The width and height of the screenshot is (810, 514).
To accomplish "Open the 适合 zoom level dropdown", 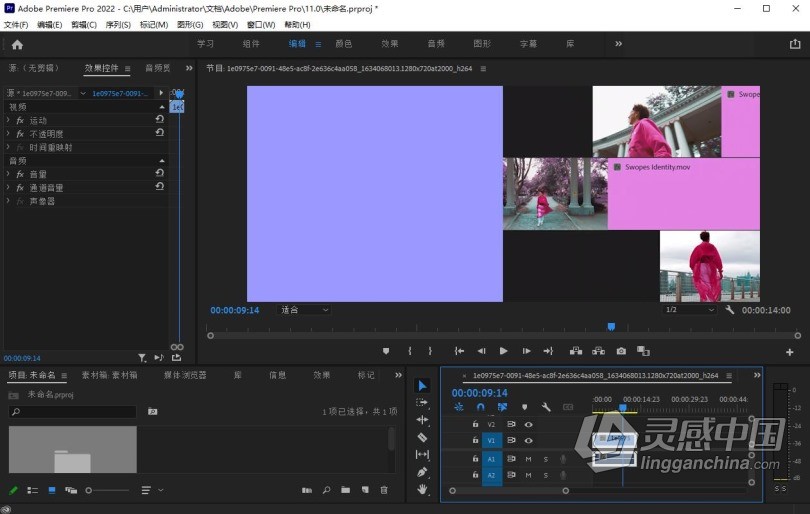I will [304, 310].
